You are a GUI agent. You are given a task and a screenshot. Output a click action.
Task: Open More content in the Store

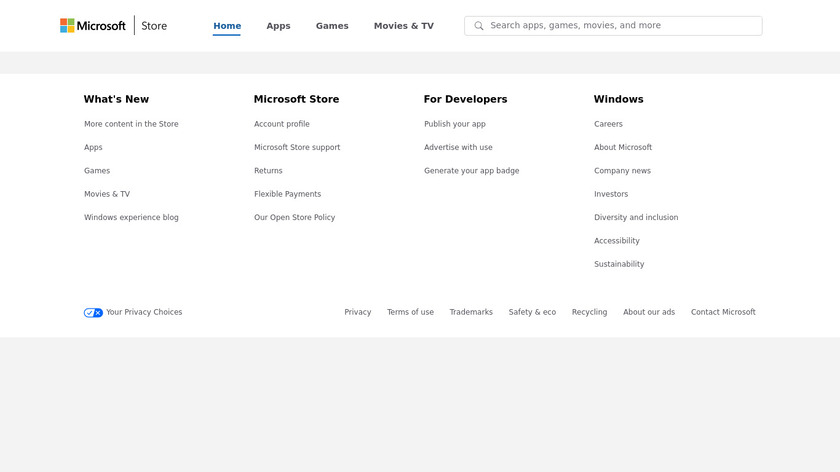coord(131,124)
